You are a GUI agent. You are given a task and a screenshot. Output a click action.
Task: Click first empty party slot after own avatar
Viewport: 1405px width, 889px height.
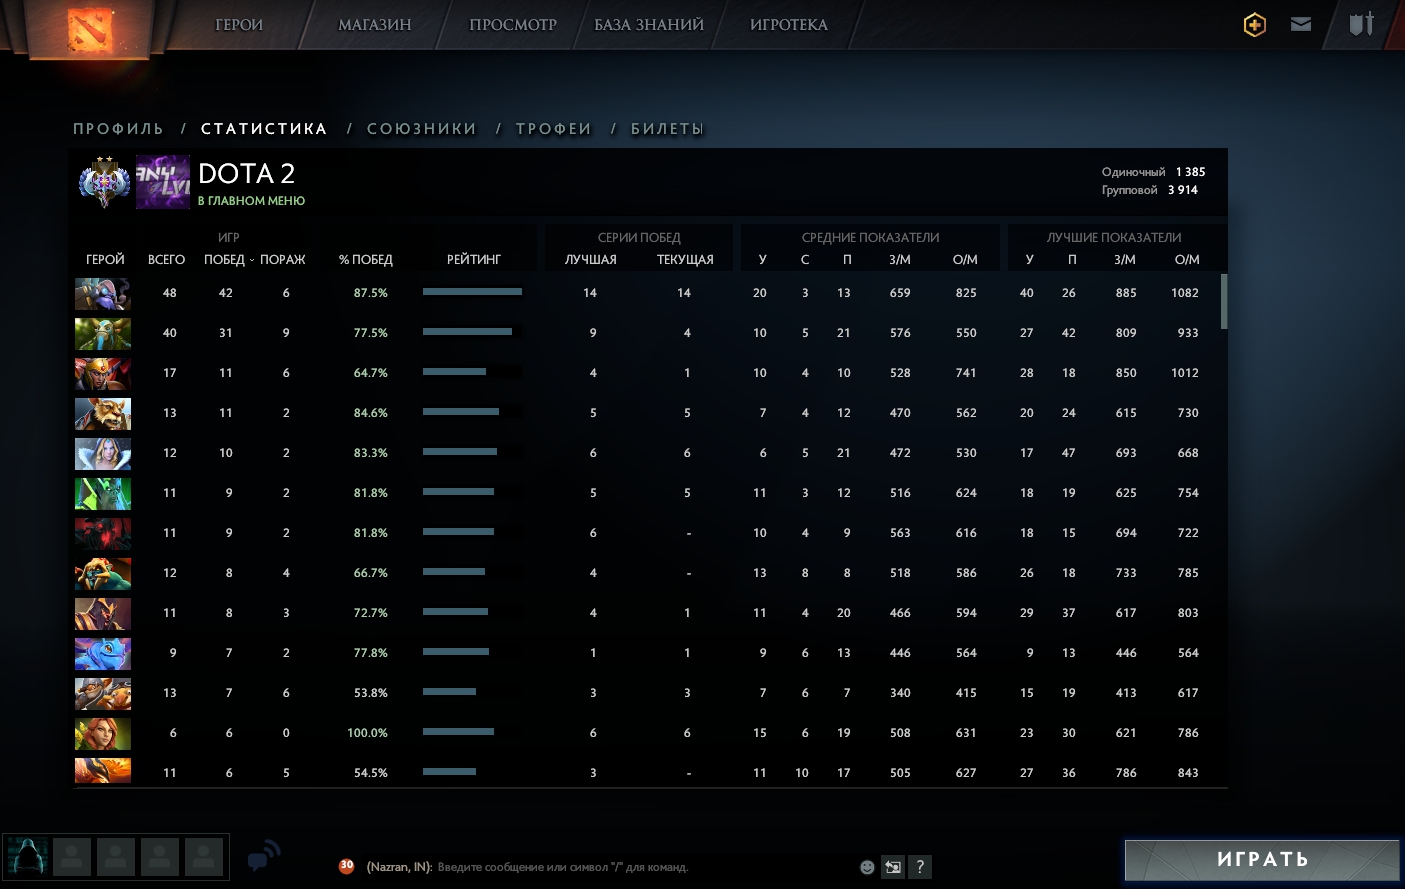tap(72, 857)
